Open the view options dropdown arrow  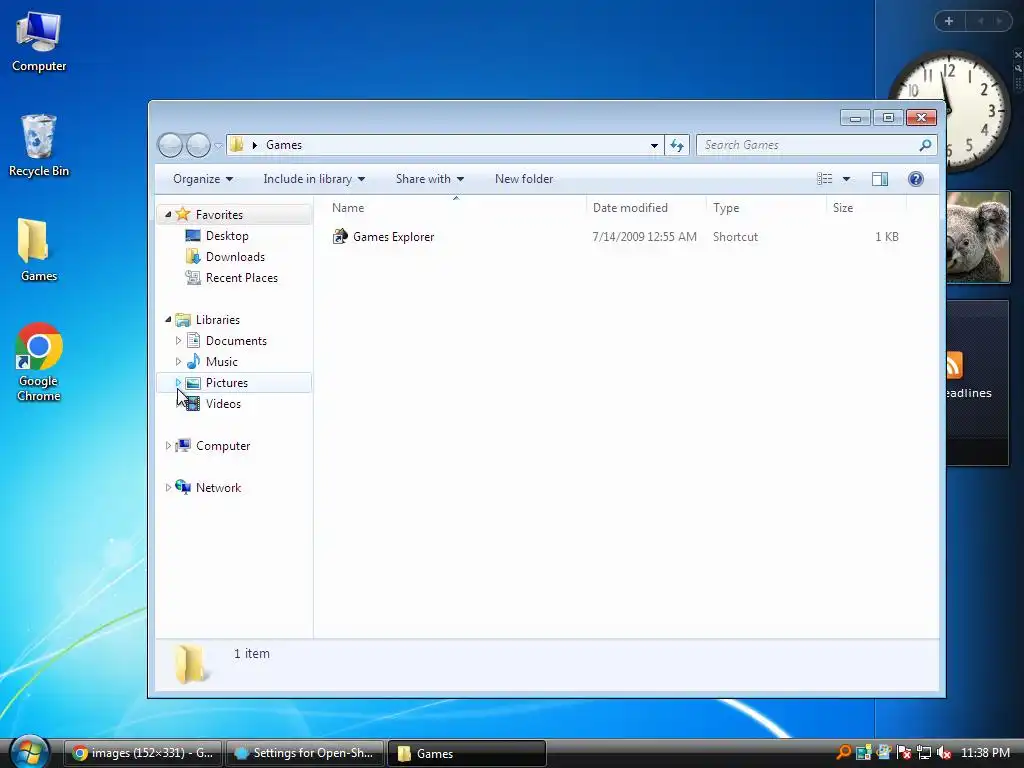point(846,179)
